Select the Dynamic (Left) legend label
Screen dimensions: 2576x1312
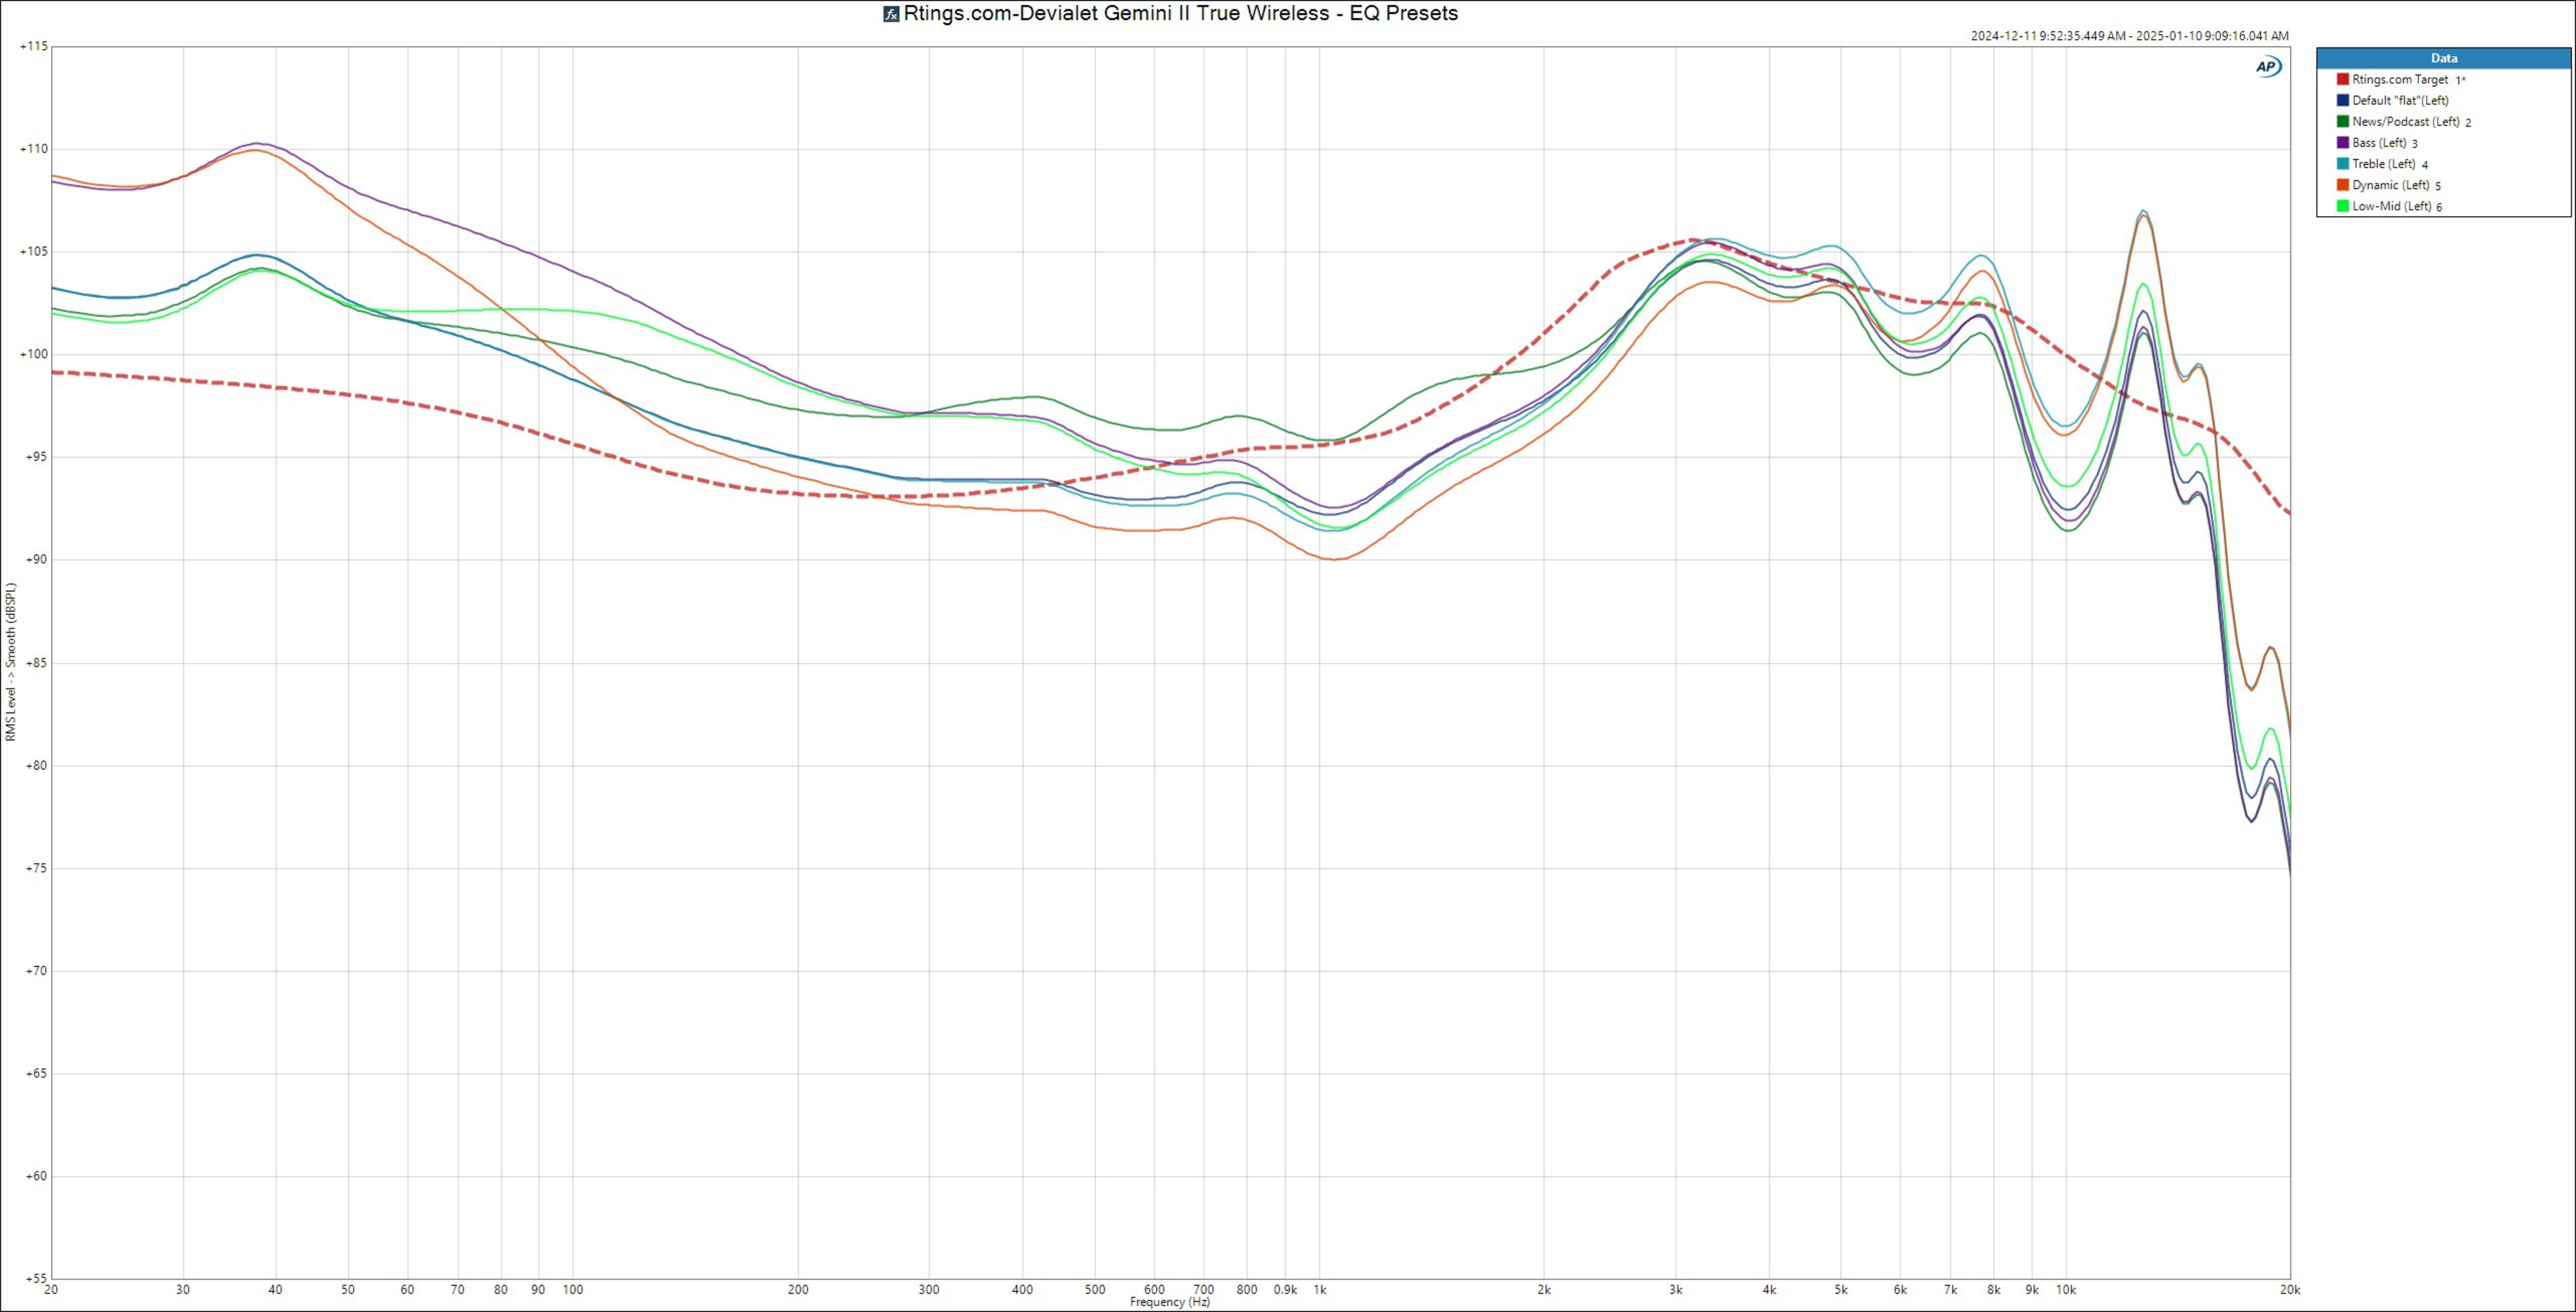tap(2390, 185)
